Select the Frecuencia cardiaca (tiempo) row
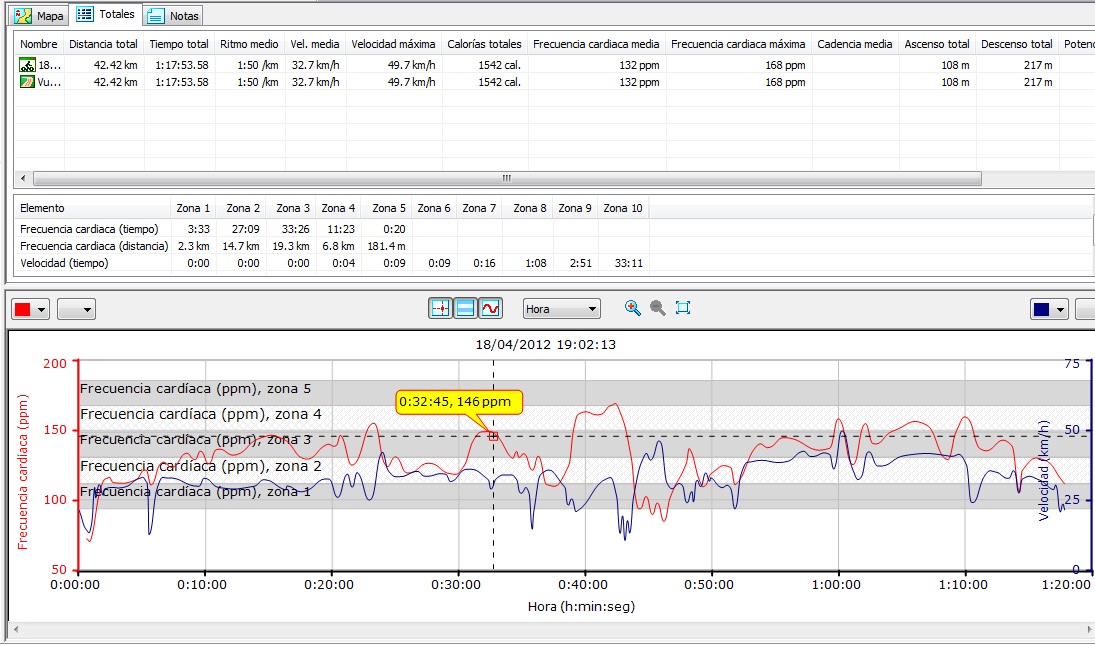This screenshot has height=645, width=1095. [x=332, y=229]
